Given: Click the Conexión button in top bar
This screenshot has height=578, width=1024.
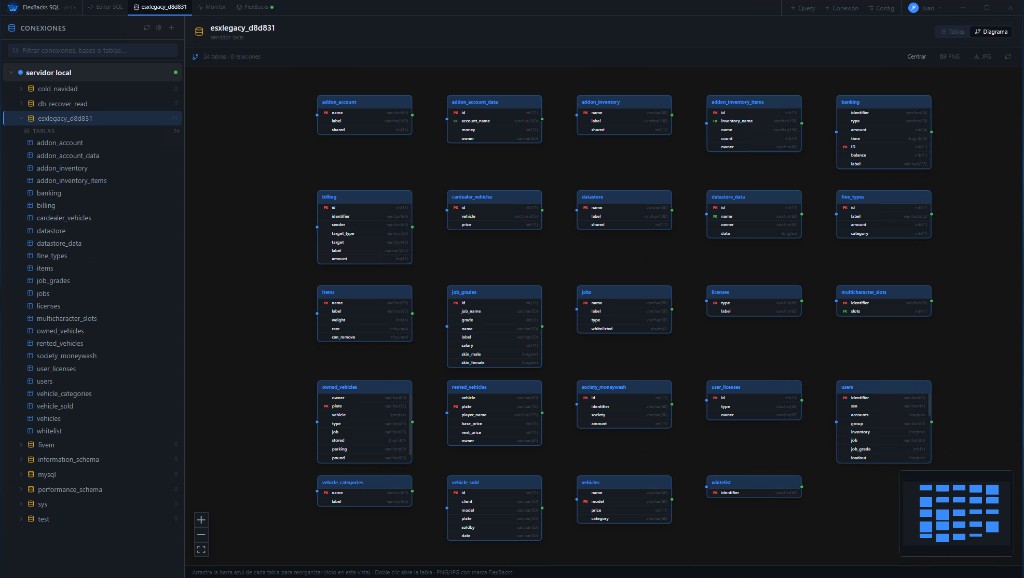Looking at the screenshot, I should point(841,8).
